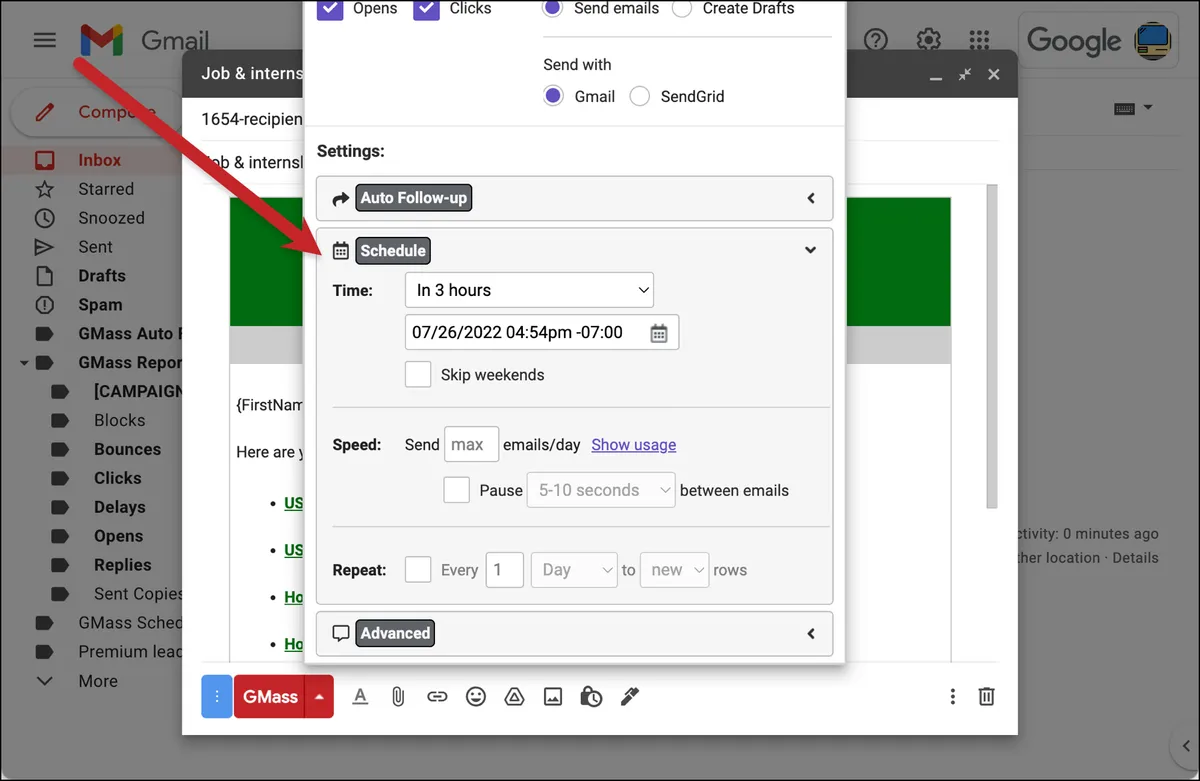Toggle the Opens tracking checkbox
Viewport: 1200px width, 781px height.
[330, 8]
